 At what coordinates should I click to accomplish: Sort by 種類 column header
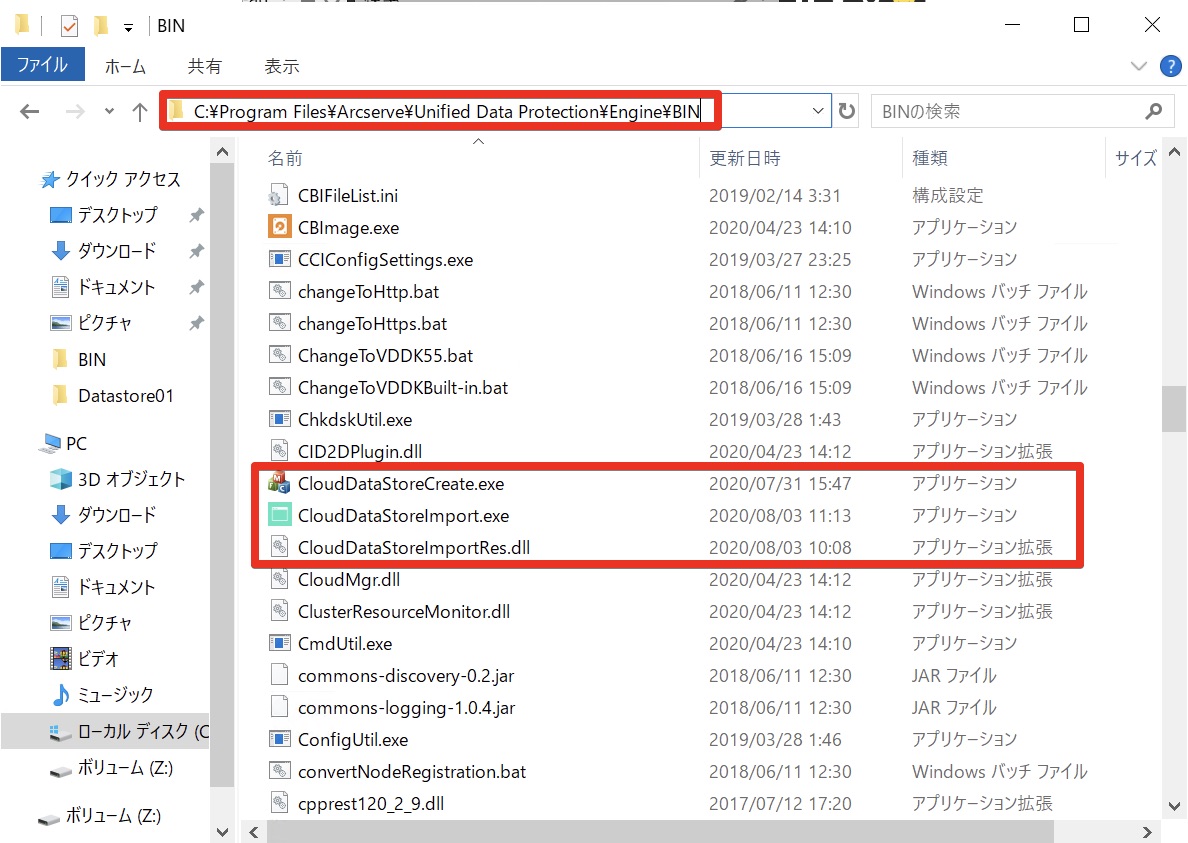click(x=930, y=158)
